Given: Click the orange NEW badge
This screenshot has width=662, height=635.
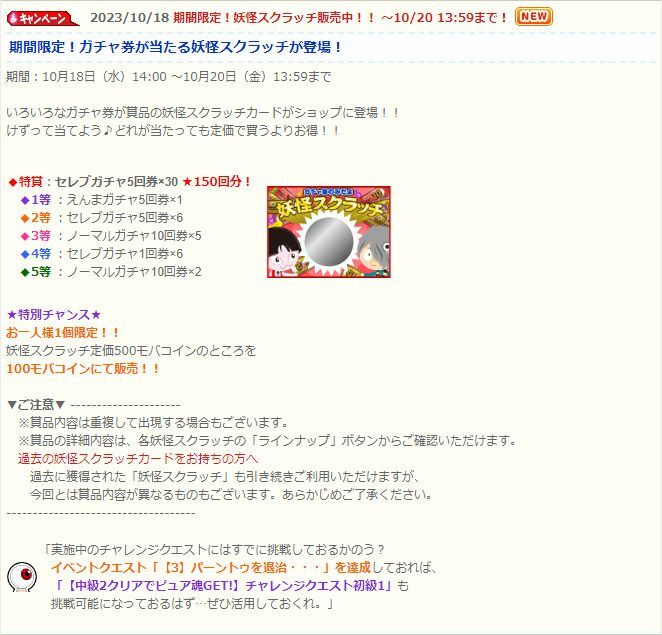Looking at the screenshot, I should pyautogui.click(x=533, y=17).
